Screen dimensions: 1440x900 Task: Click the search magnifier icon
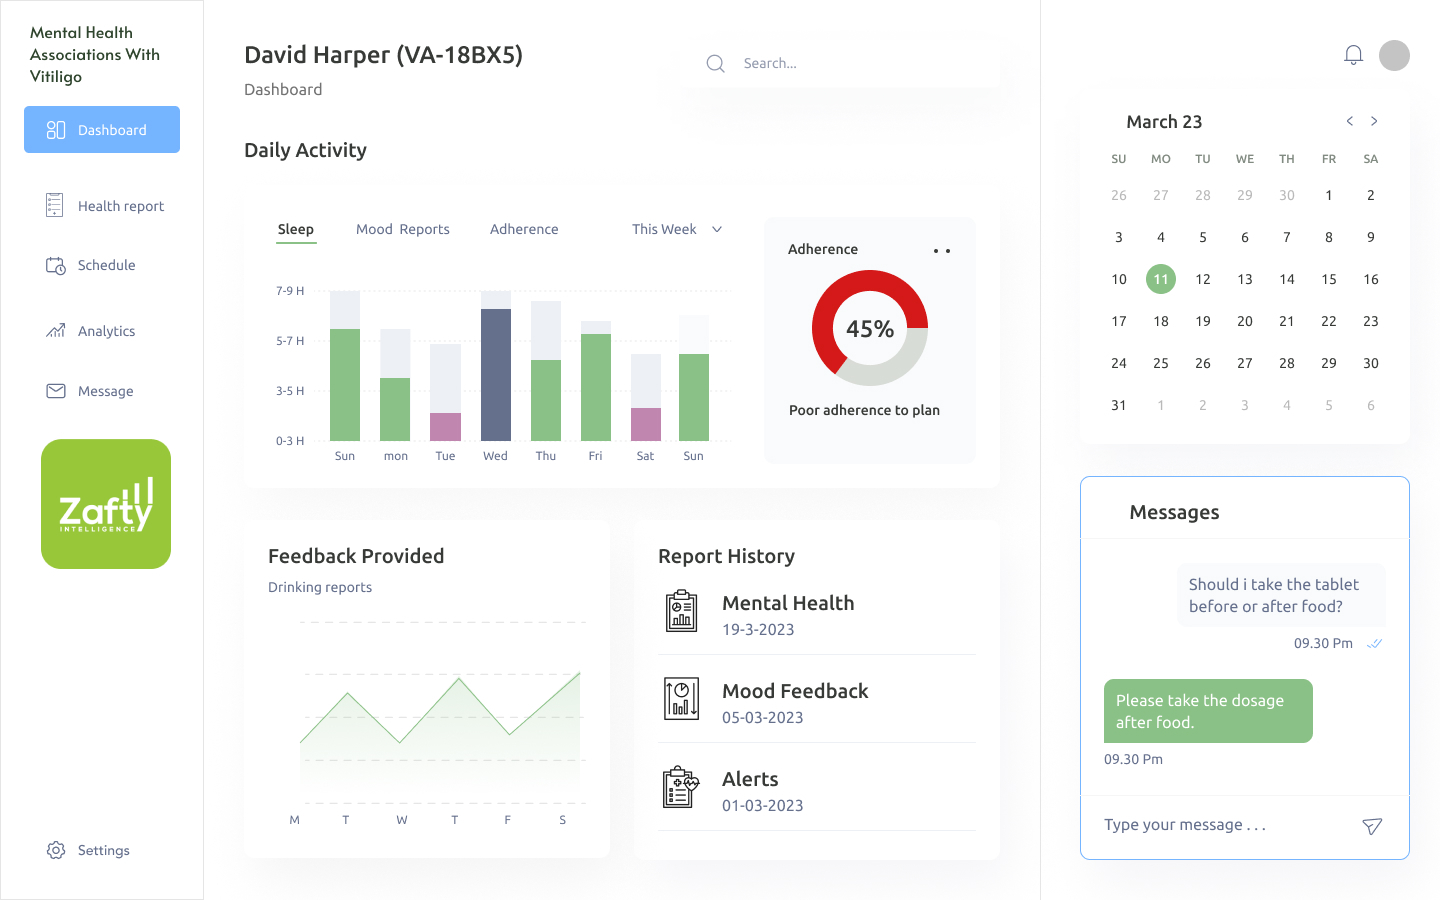[715, 64]
